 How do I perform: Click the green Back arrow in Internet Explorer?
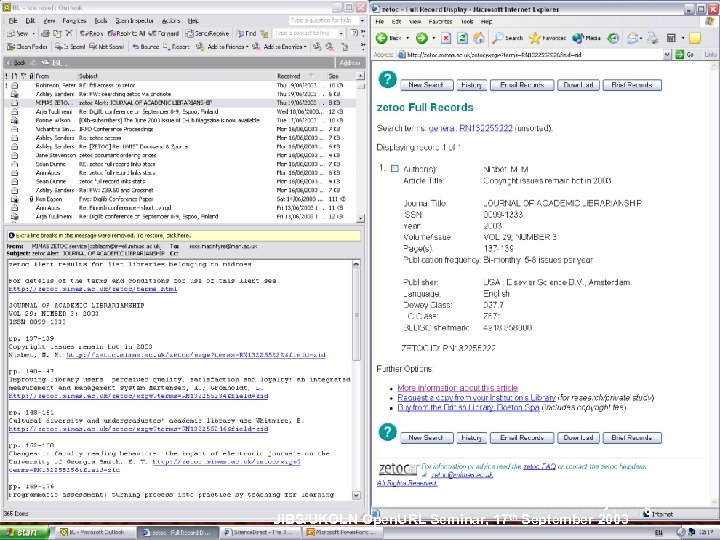point(382,38)
